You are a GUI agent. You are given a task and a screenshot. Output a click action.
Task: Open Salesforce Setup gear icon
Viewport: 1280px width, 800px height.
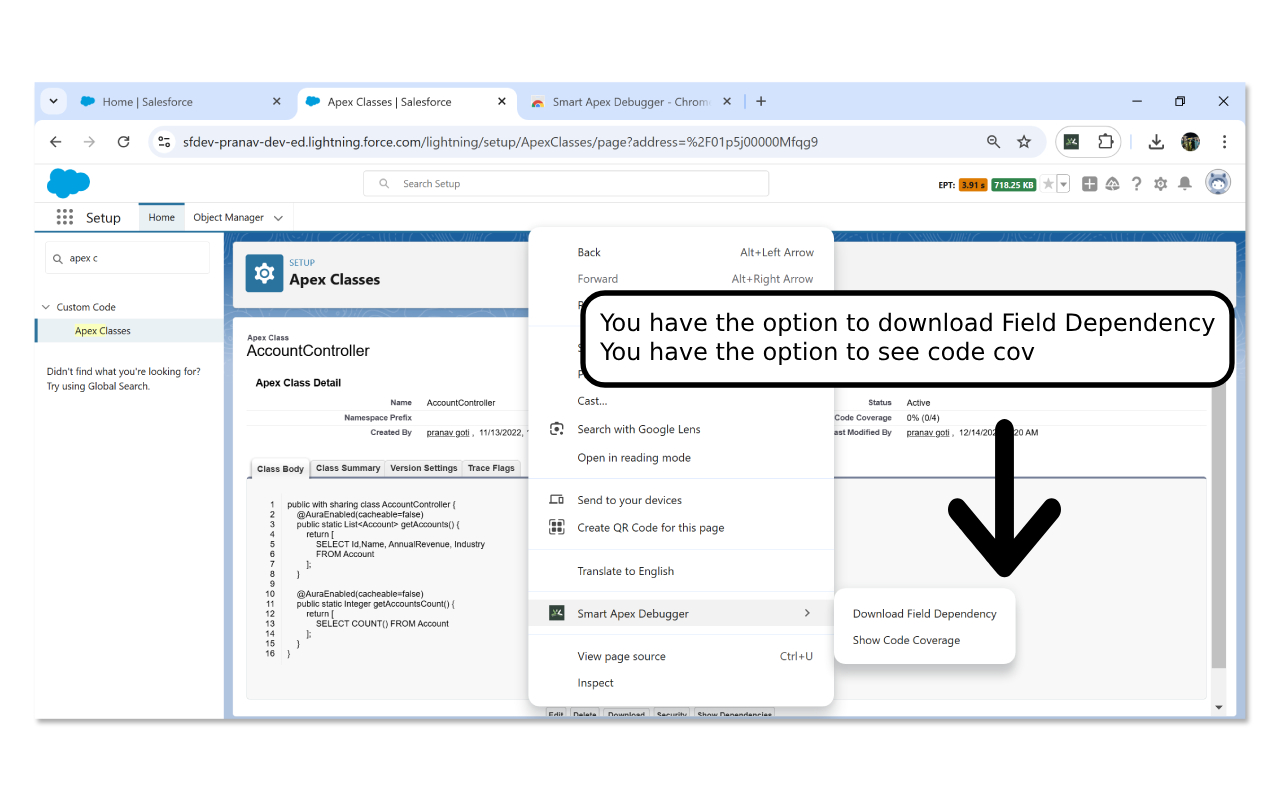(x=1160, y=182)
